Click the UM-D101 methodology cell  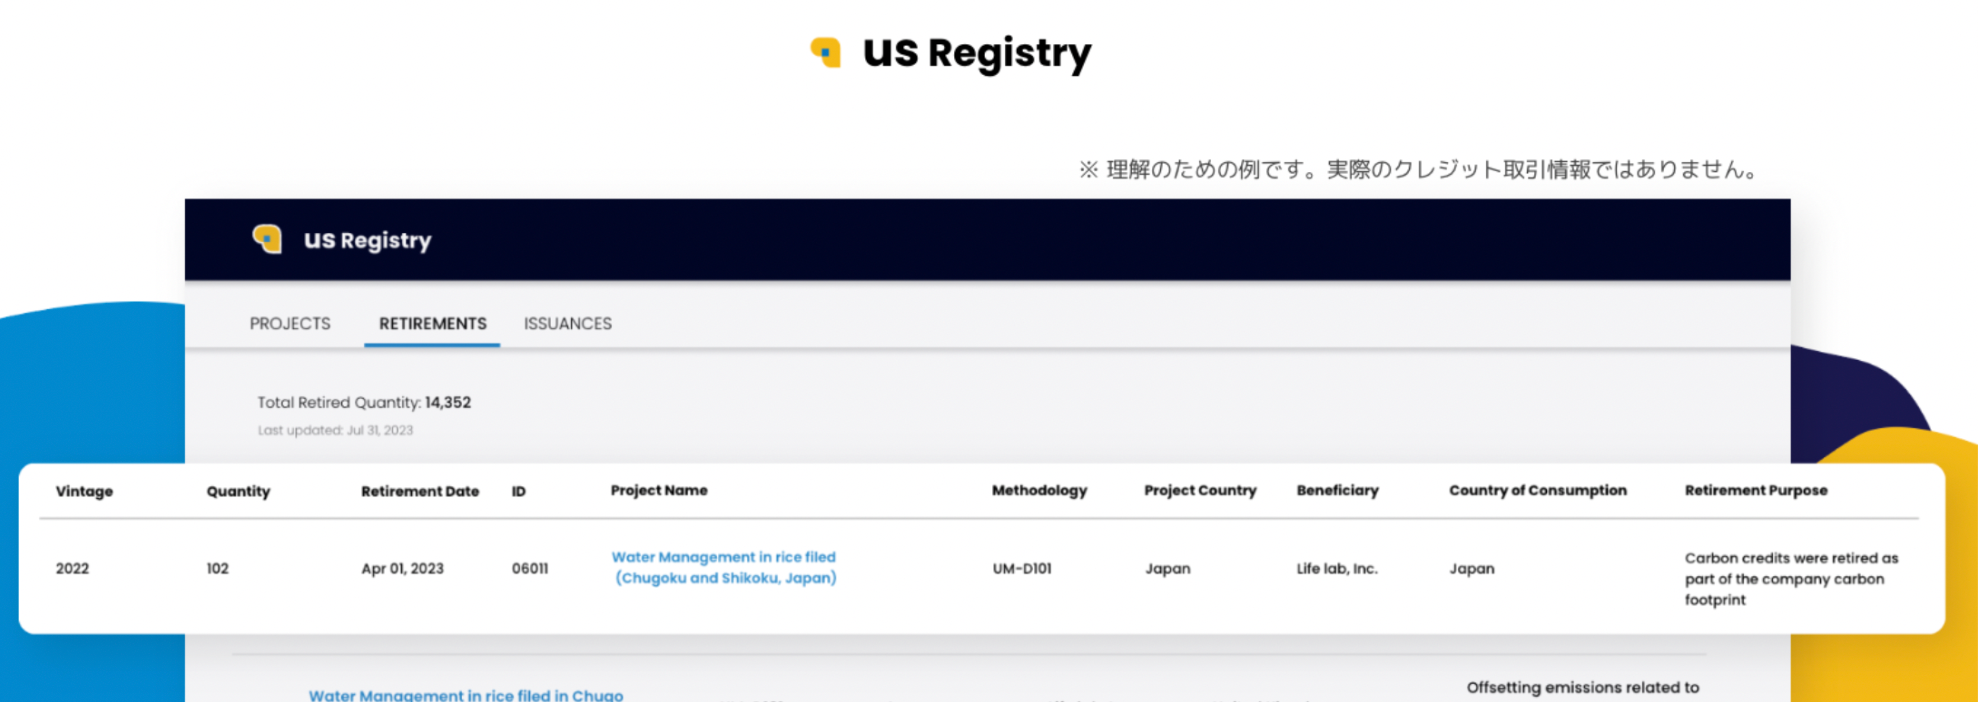pyautogui.click(x=1022, y=568)
